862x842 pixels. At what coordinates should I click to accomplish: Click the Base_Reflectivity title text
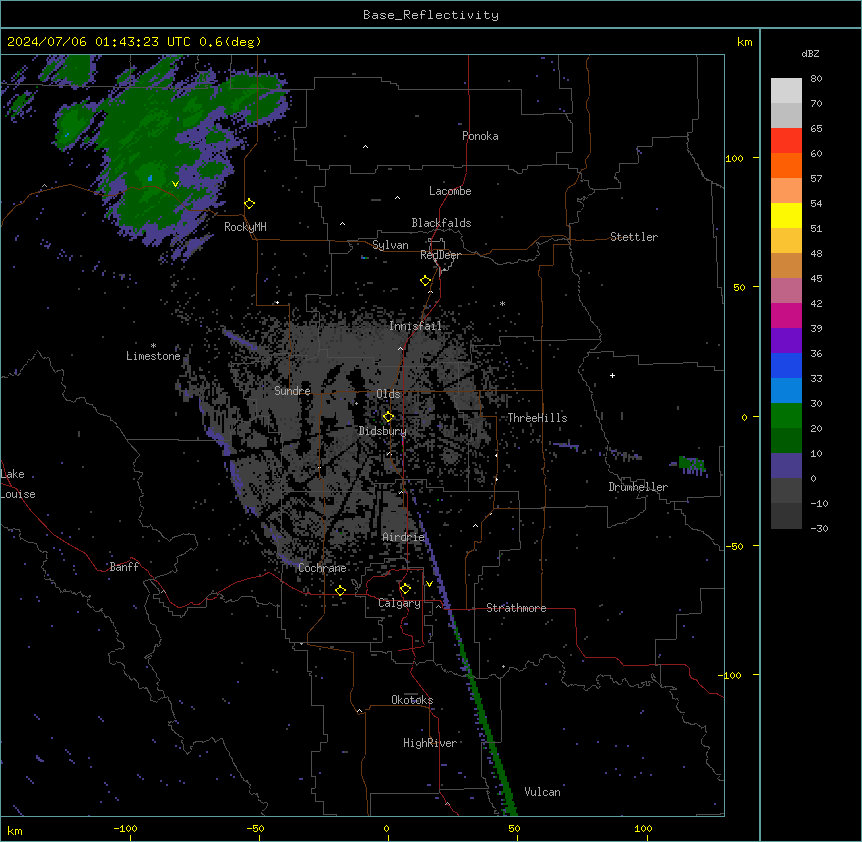click(431, 15)
